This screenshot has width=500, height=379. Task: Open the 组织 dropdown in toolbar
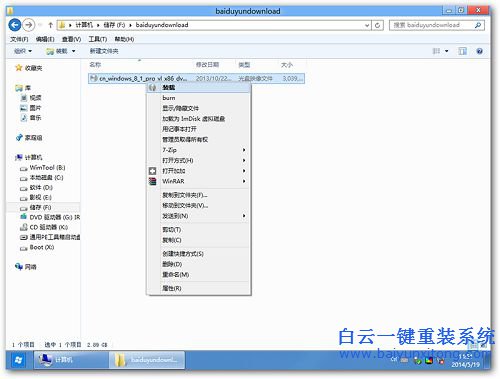click(x=23, y=51)
